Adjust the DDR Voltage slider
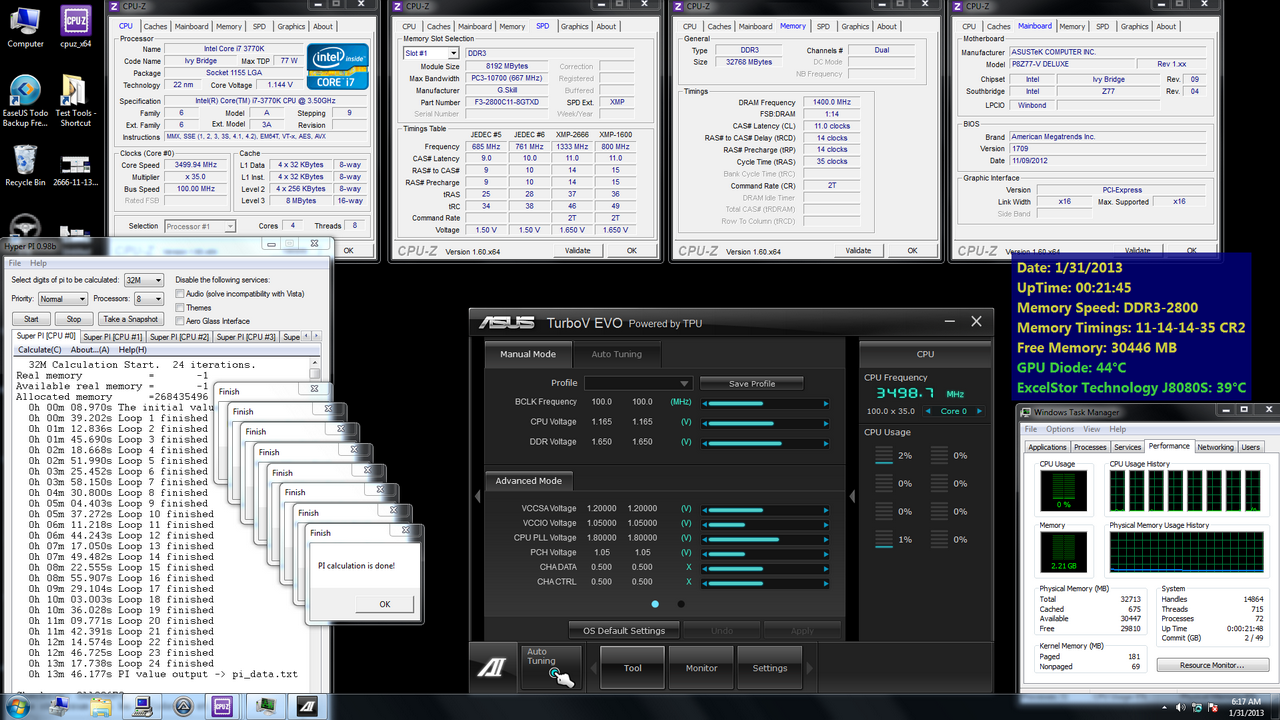The width and height of the screenshot is (1280, 720). click(765, 441)
